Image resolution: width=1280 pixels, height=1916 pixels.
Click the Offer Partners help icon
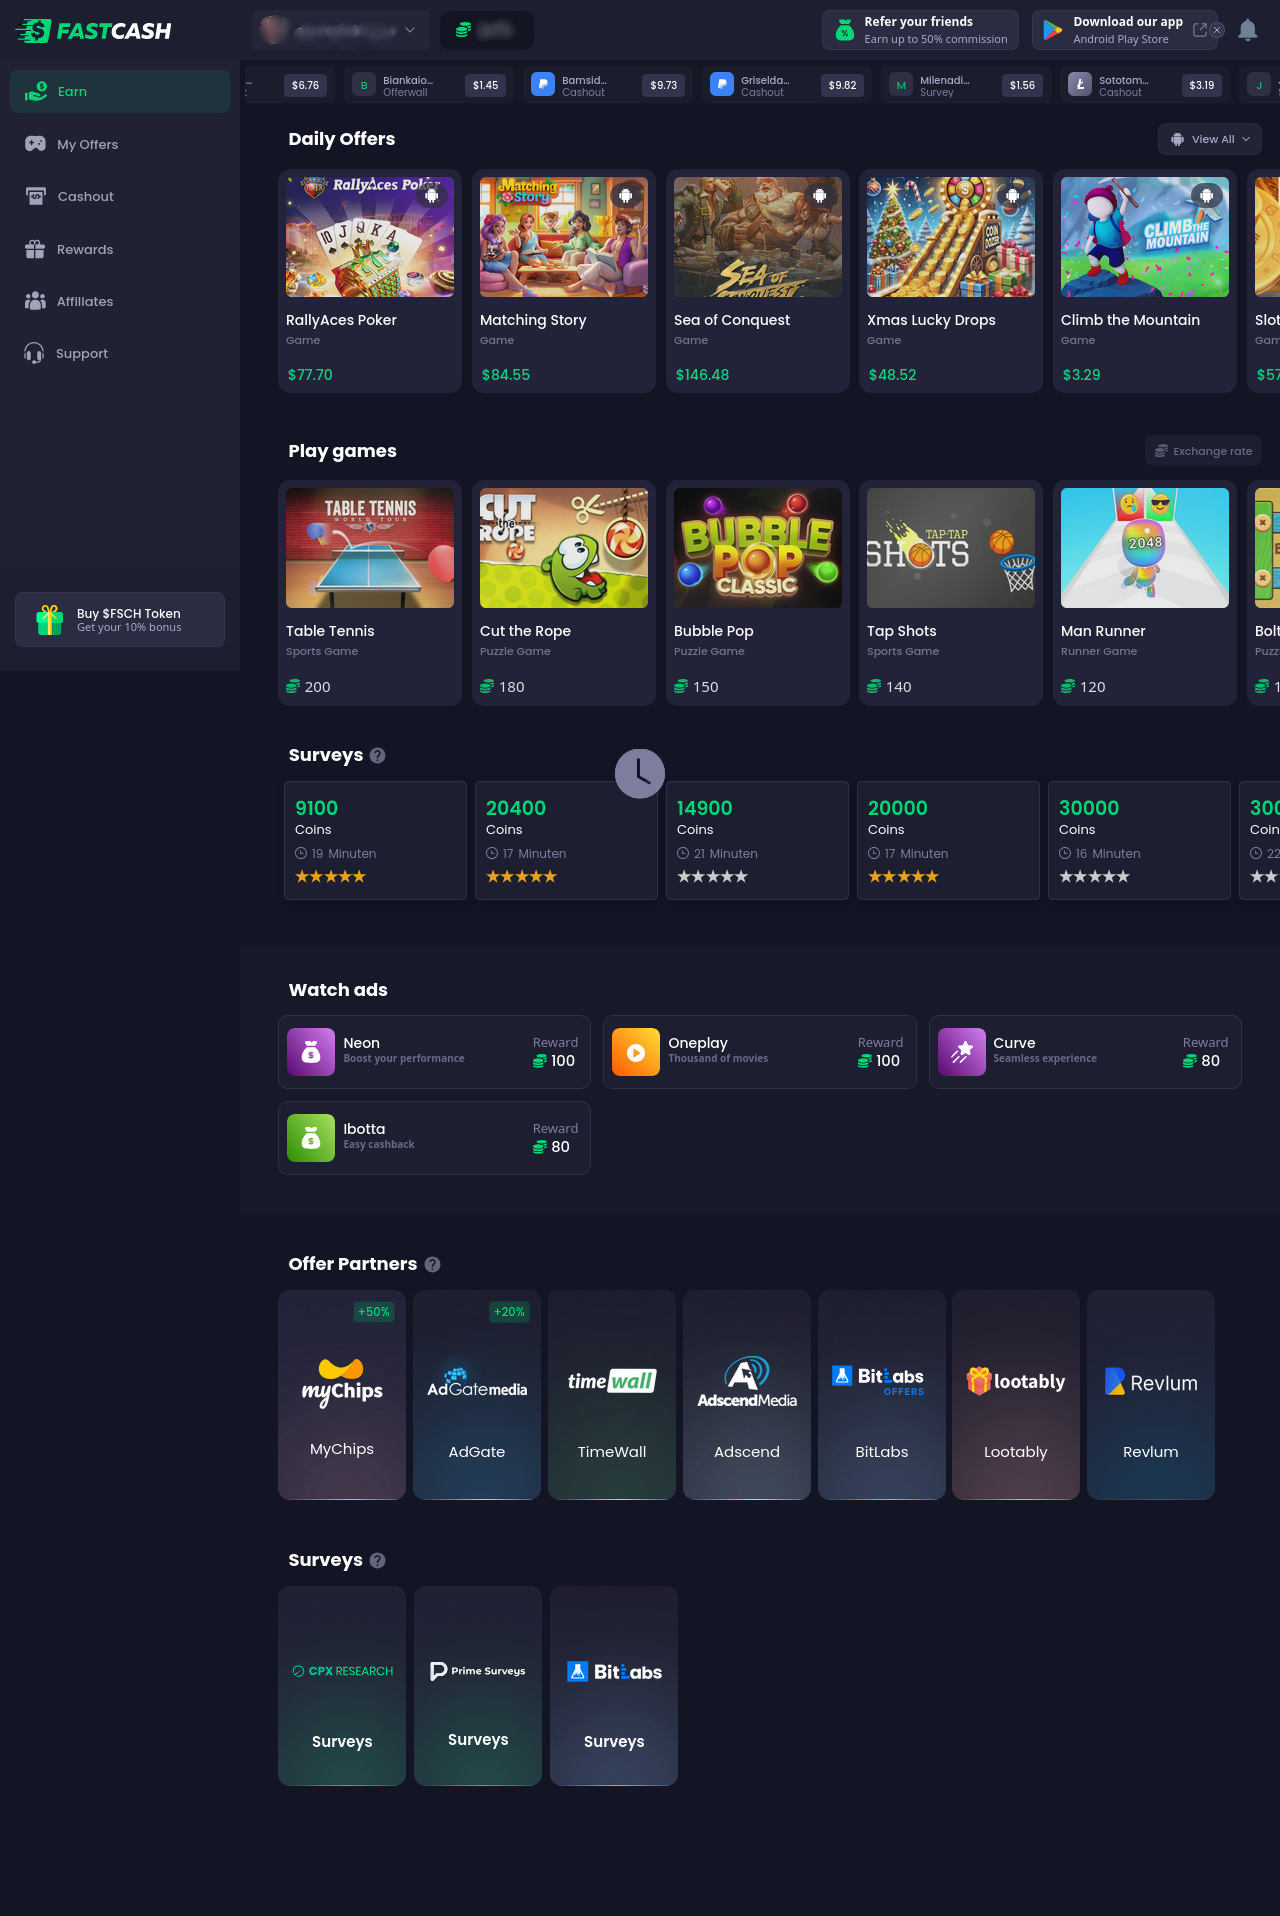[432, 1265]
